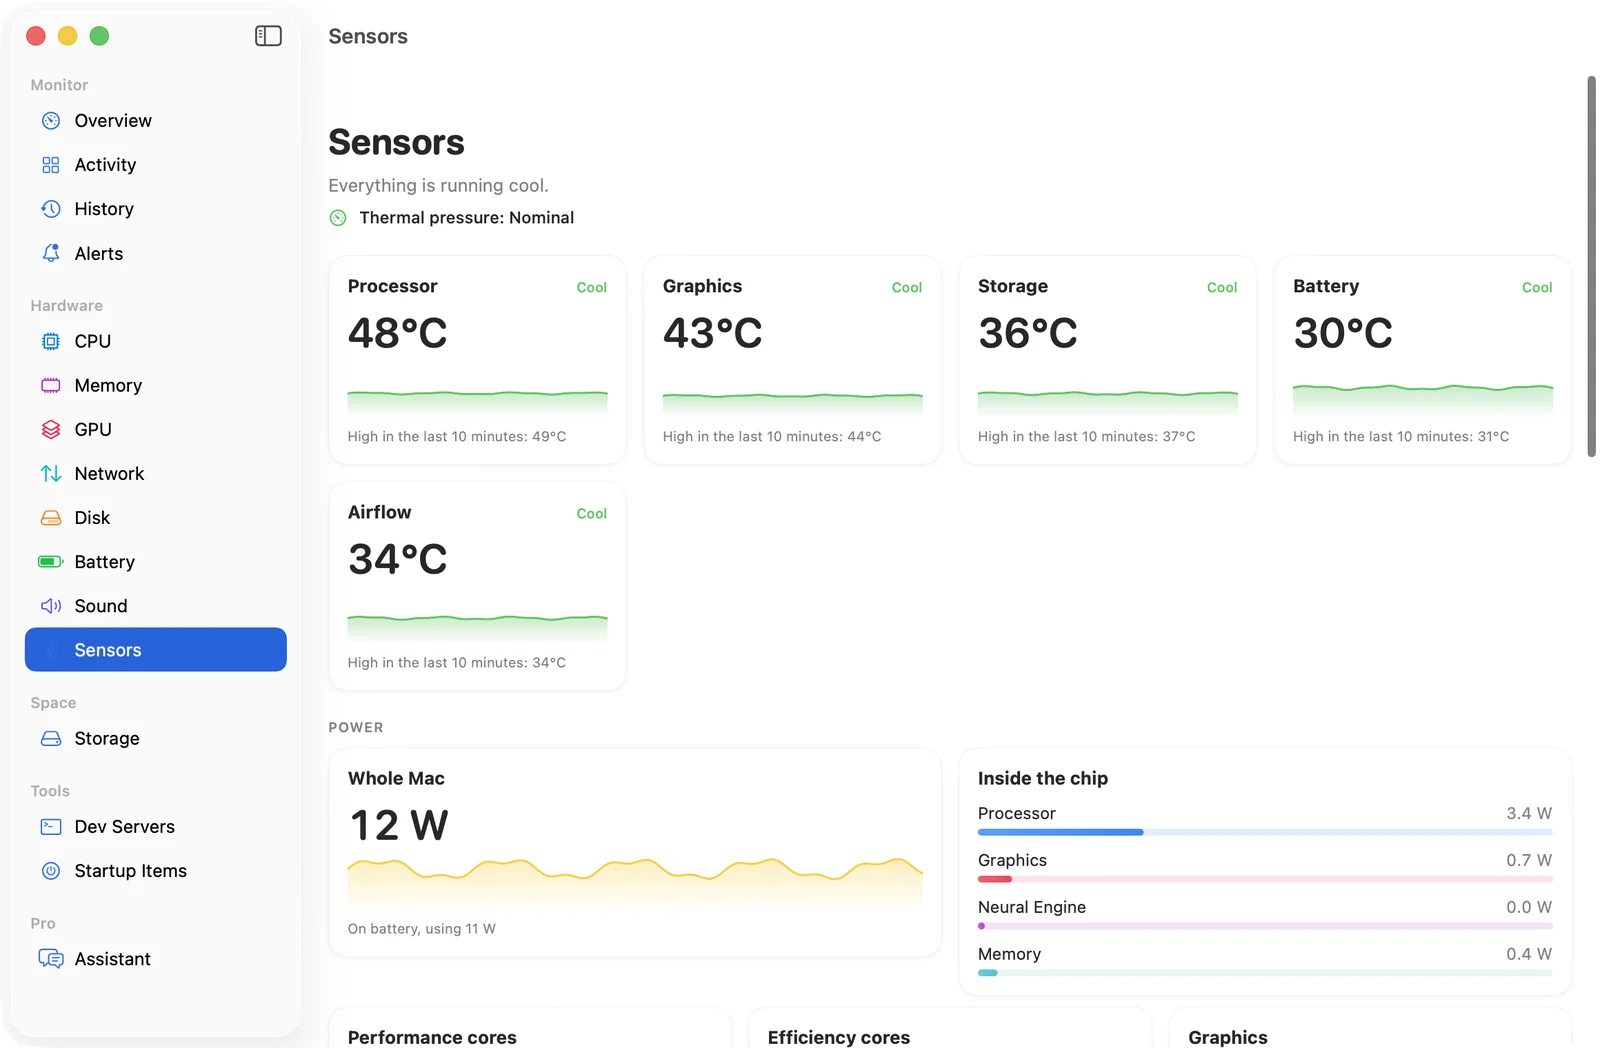Open the History clock icon
This screenshot has height=1048, width=1600.
tap(51, 209)
